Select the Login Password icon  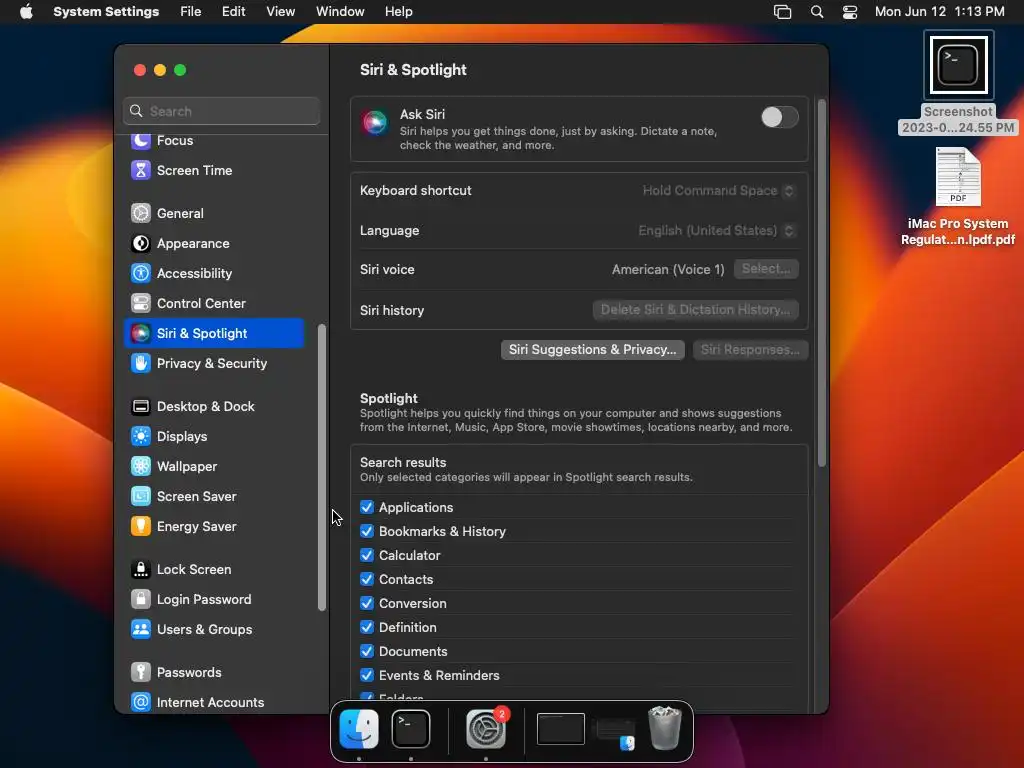(x=140, y=600)
